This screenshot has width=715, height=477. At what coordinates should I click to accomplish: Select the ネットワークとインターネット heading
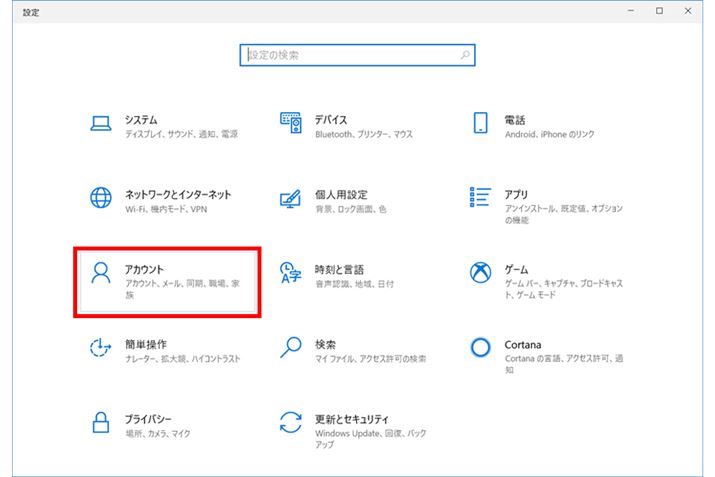(x=178, y=194)
